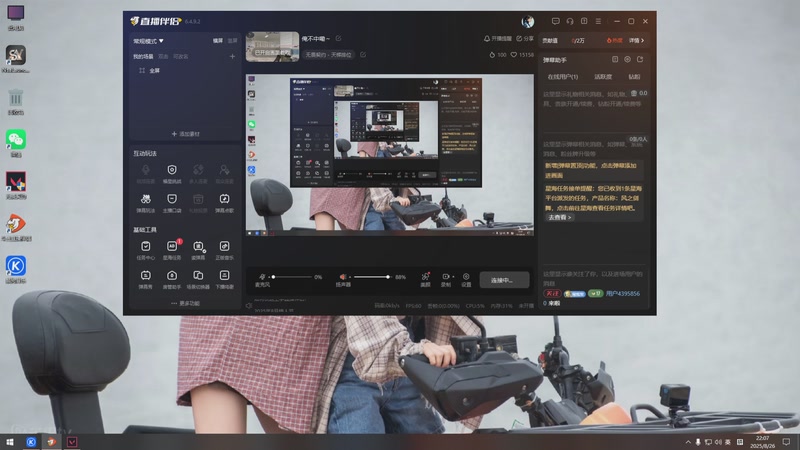Screen dimensions: 800x450
Task: Mute the speaker 扬声器 icon
Action: tap(343, 277)
